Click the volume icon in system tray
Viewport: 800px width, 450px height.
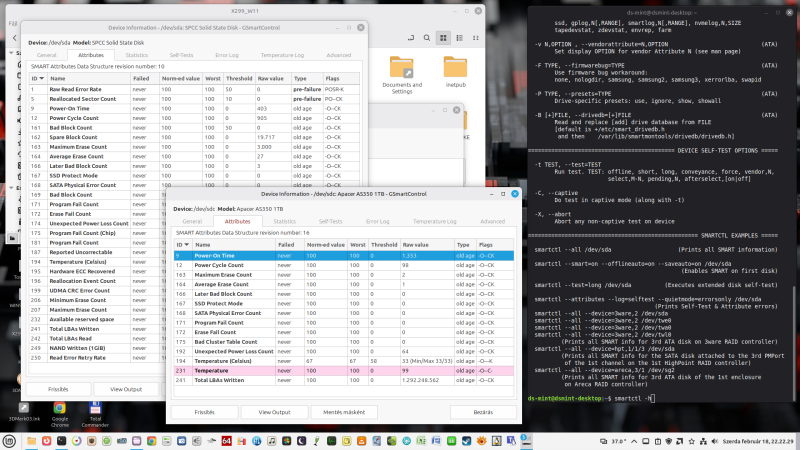click(x=714, y=441)
